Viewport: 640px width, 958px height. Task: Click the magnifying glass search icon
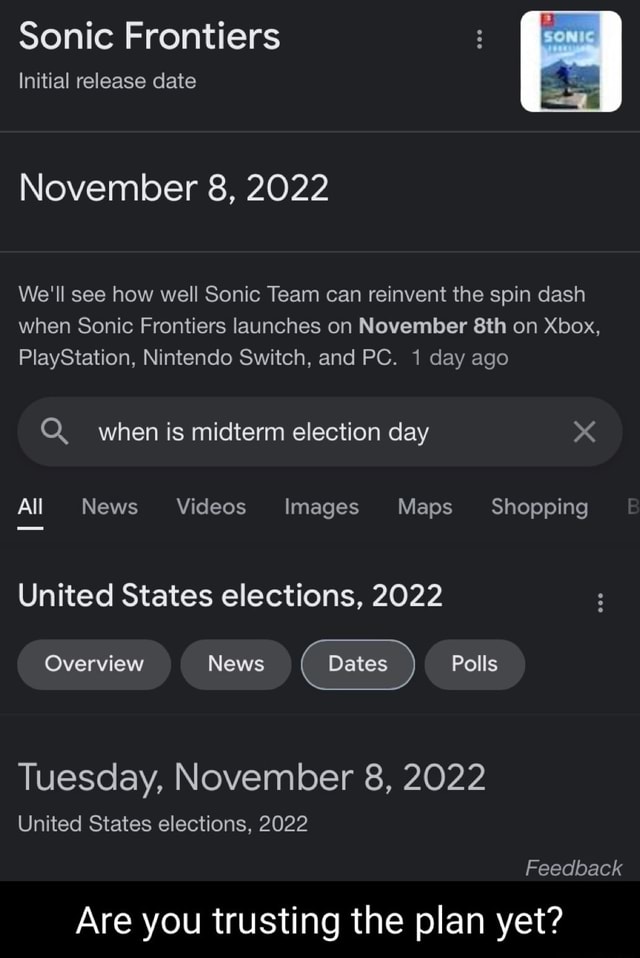[x=55, y=431]
